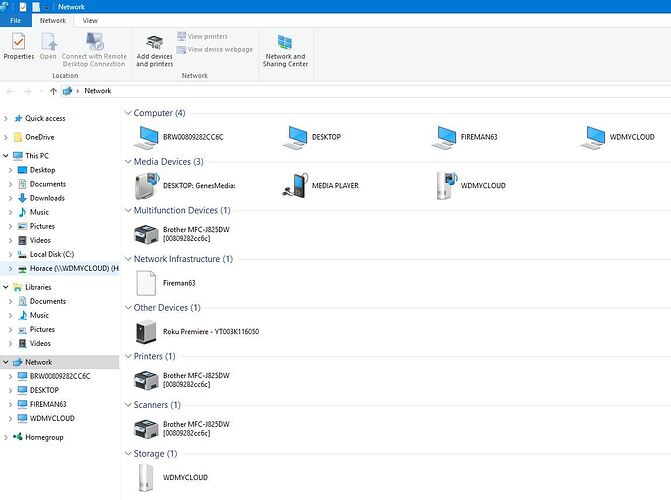The width and height of the screenshot is (671, 500).
Task: Select WDMYCLOUD under Storage group
Action: pos(173,477)
